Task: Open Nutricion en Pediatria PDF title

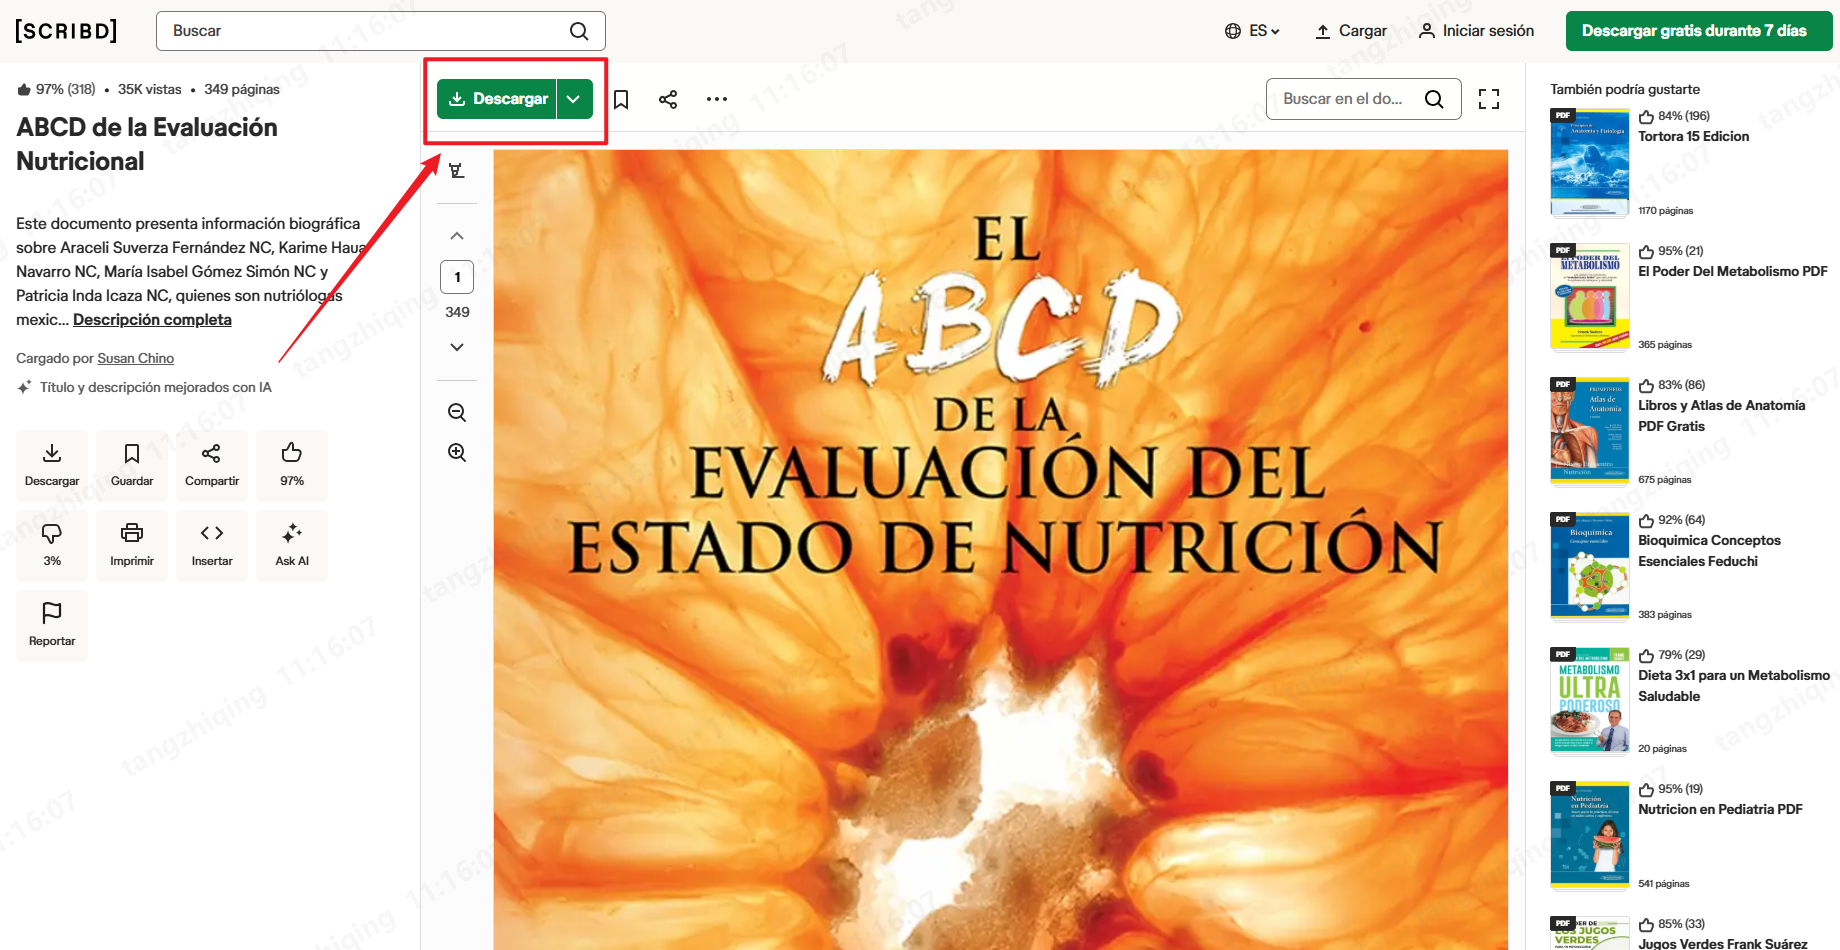Action: [x=1720, y=810]
